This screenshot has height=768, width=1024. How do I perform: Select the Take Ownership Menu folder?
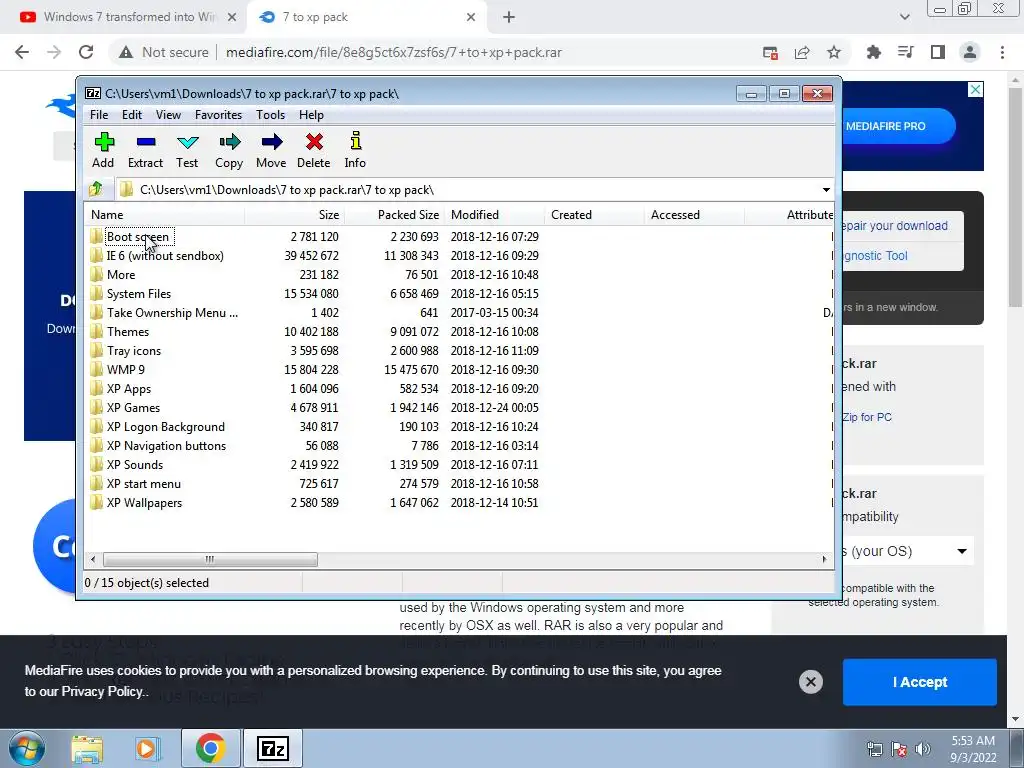172,313
